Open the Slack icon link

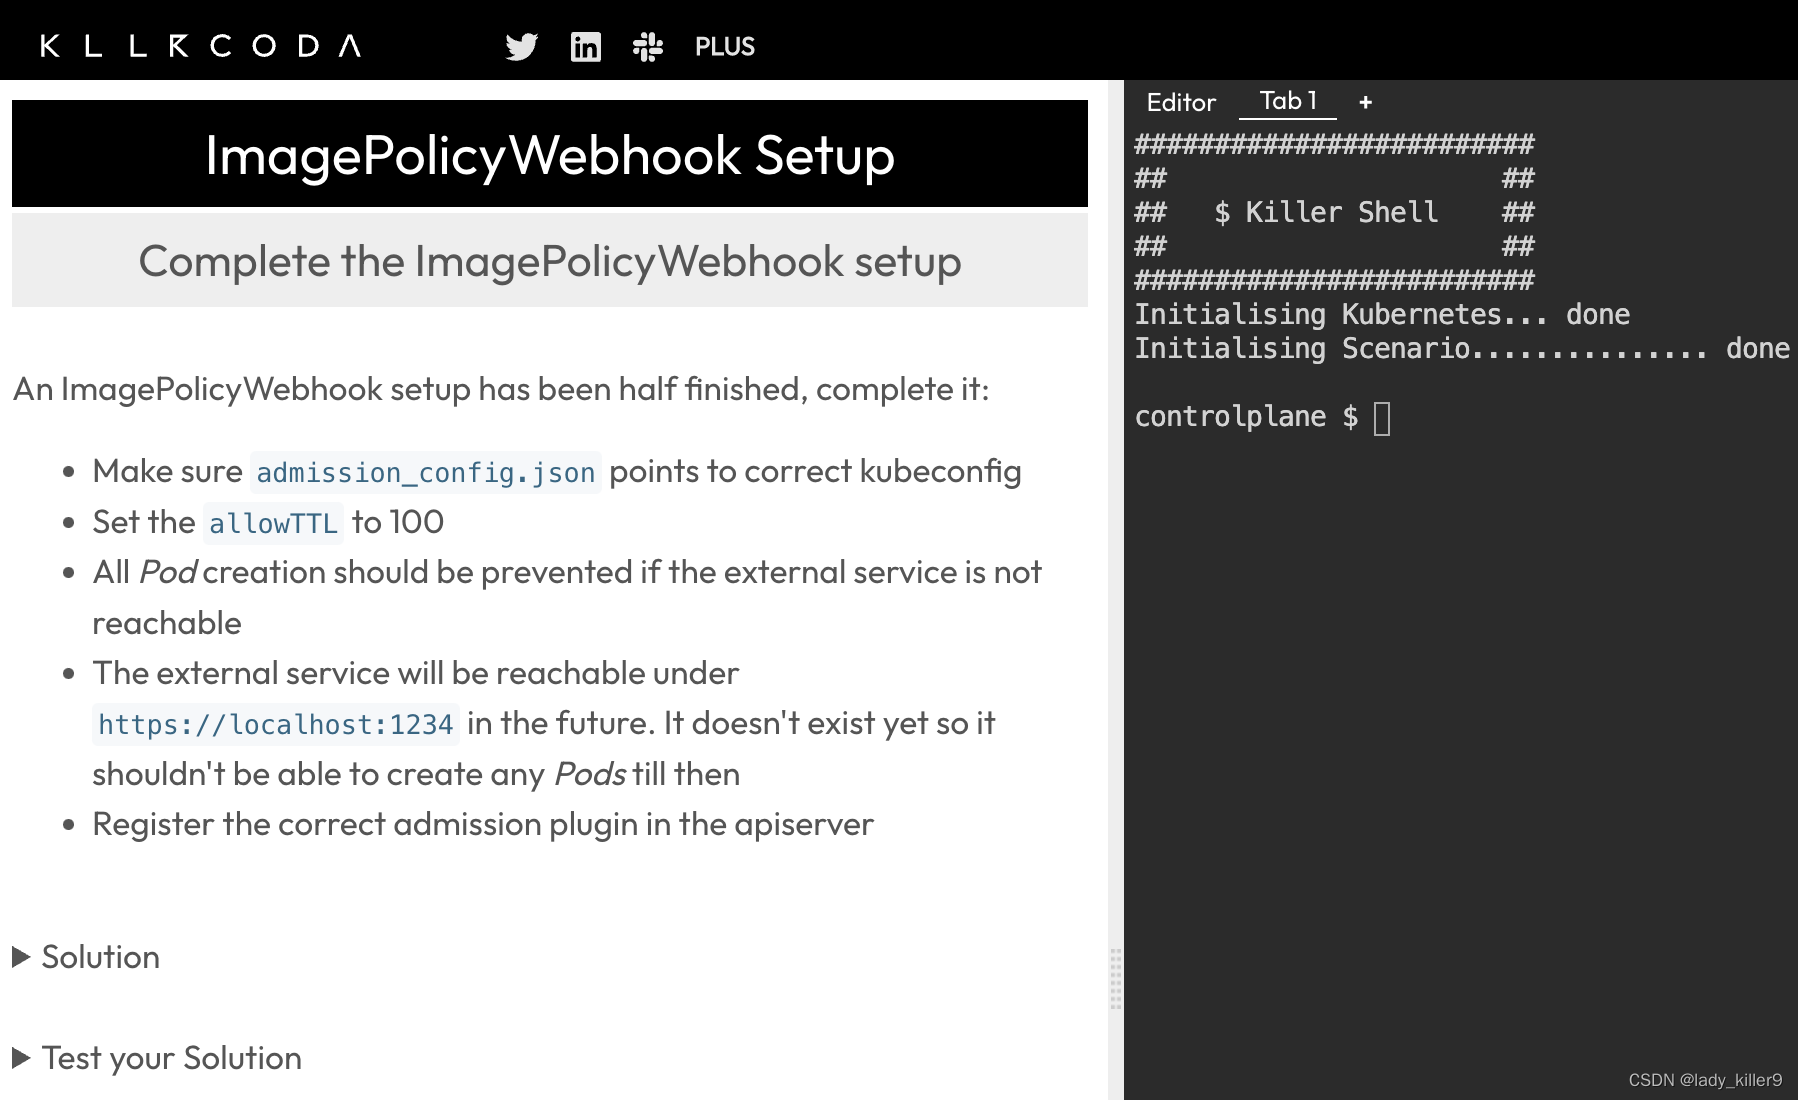pyautogui.click(x=648, y=47)
